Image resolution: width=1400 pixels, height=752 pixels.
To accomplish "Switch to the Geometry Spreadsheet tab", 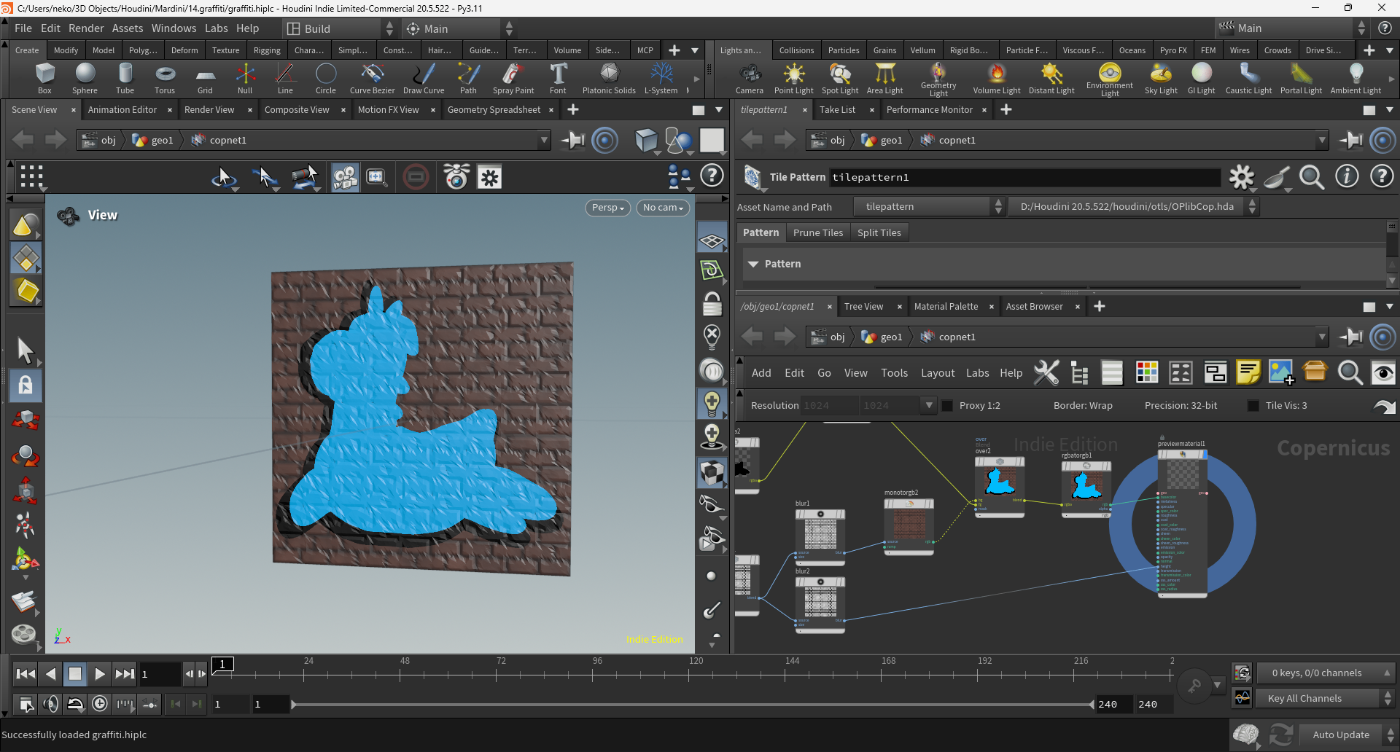I will point(494,110).
